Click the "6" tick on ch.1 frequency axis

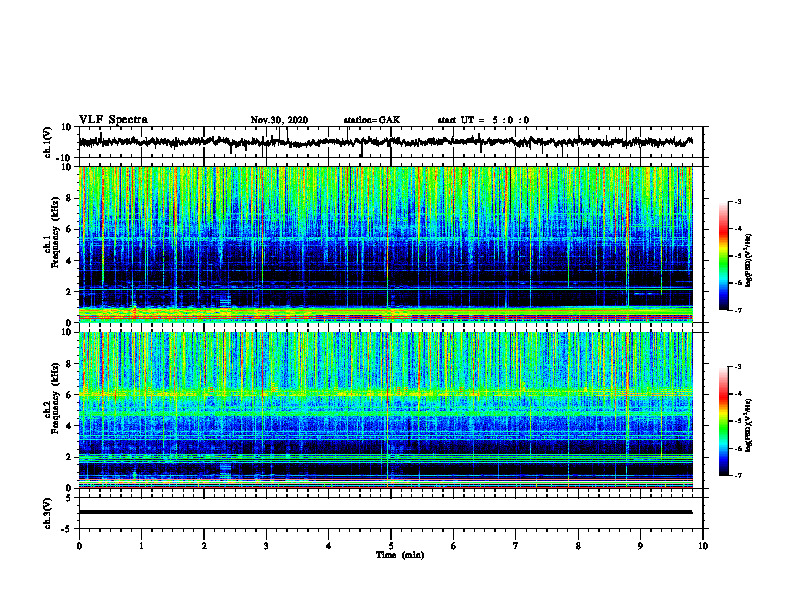tap(70, 229)
